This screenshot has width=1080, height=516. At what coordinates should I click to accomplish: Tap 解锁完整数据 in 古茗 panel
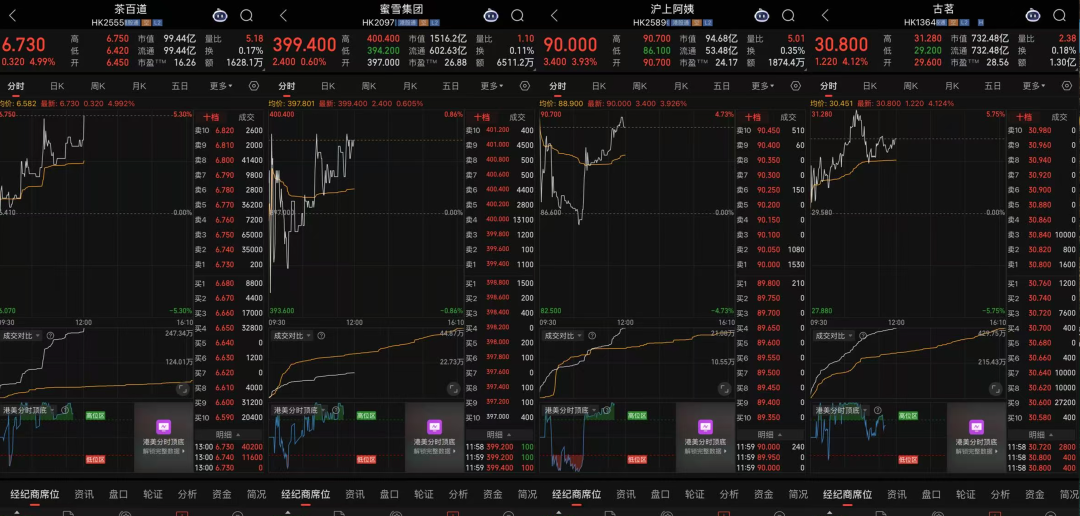click(x=975, y=452)
